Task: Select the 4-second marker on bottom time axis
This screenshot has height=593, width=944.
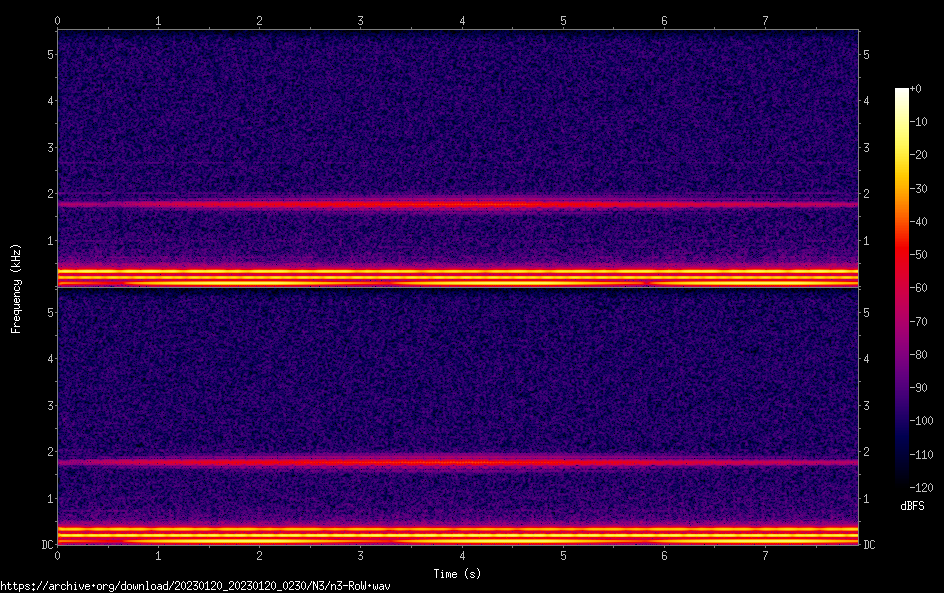Action: point(462,554)
